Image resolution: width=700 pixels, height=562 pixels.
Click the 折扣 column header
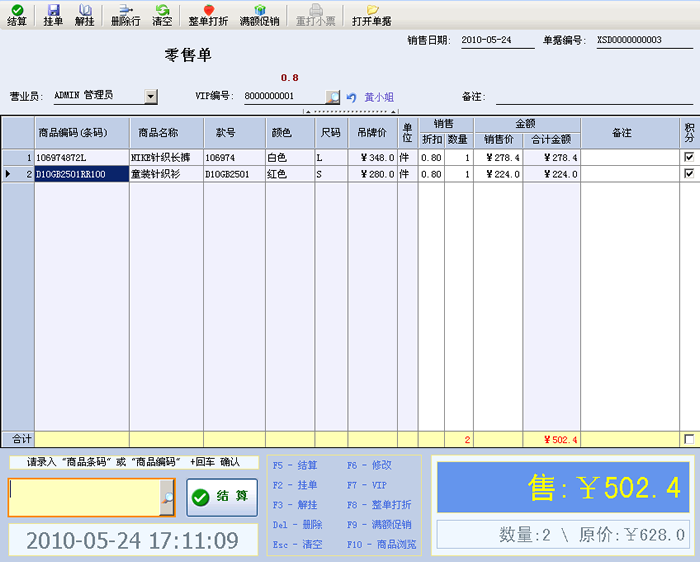(x=431, y=140)
